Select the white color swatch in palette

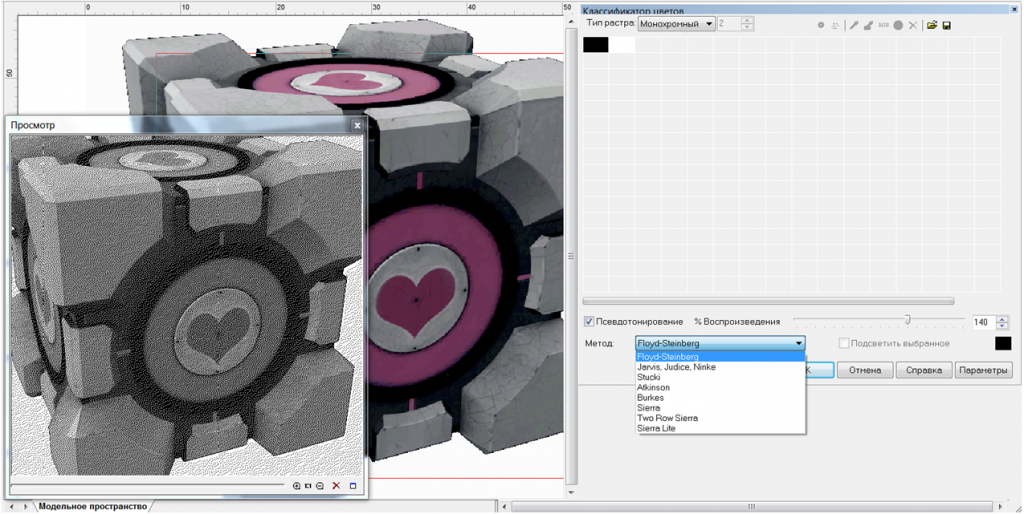point(622,44)
